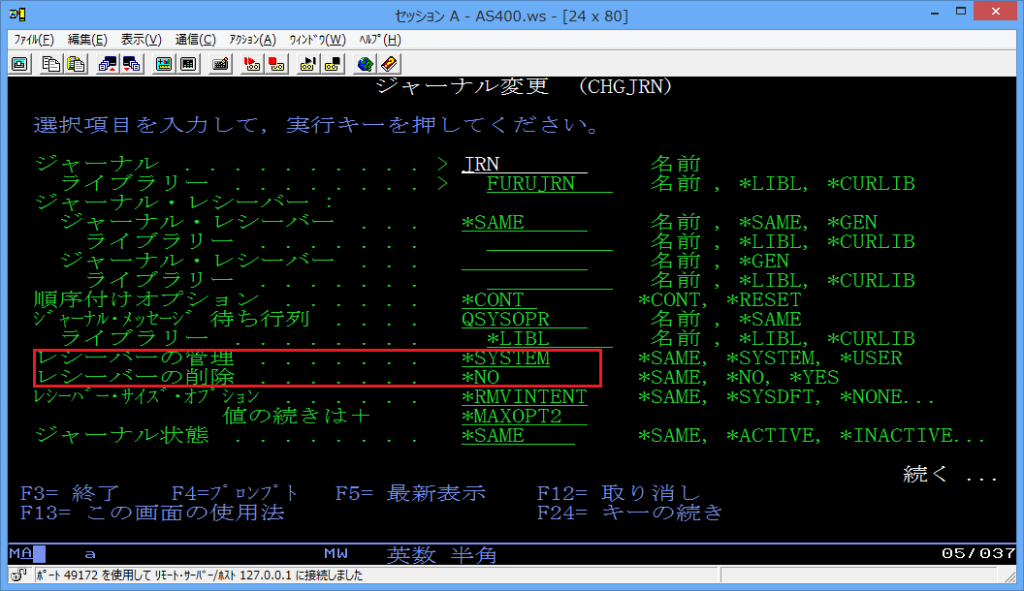The image size is (1024, 591).
Task: Click the ジャーナル変更 (CHGJRN) screen title
Action: coord(524,86)
